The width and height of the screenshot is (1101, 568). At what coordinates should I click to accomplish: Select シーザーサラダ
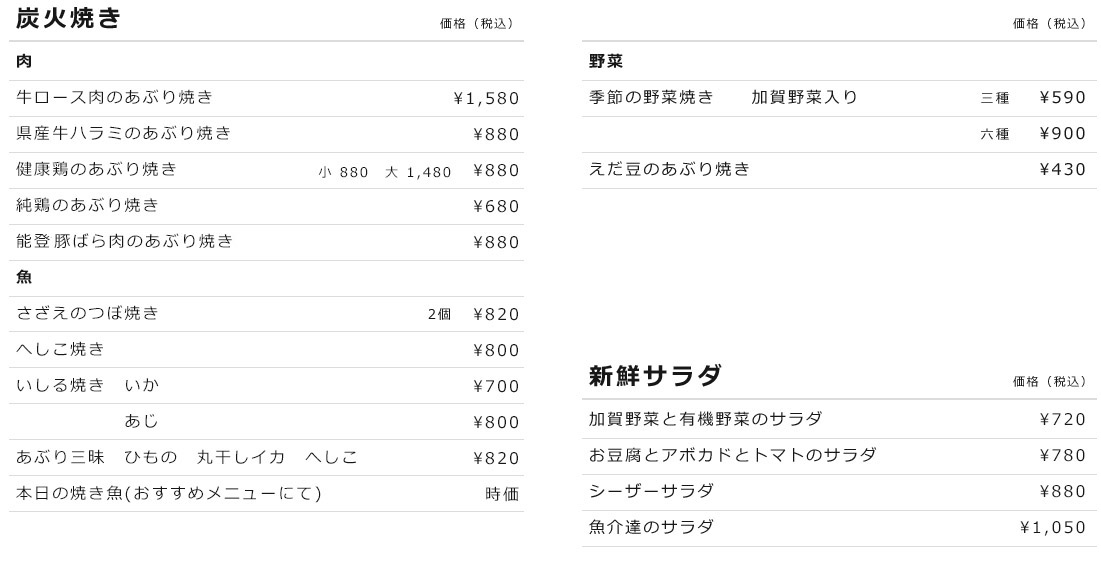click(652, 492)
